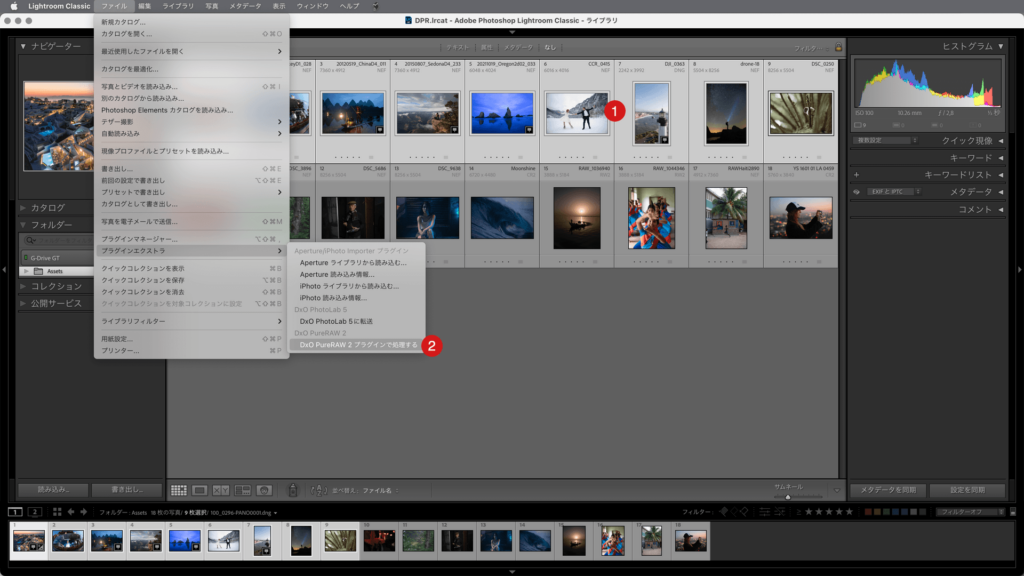This screenshot has width=1024, height=576.
Task: Select Assets folder in folder tree
Action: tap(56, 271)
